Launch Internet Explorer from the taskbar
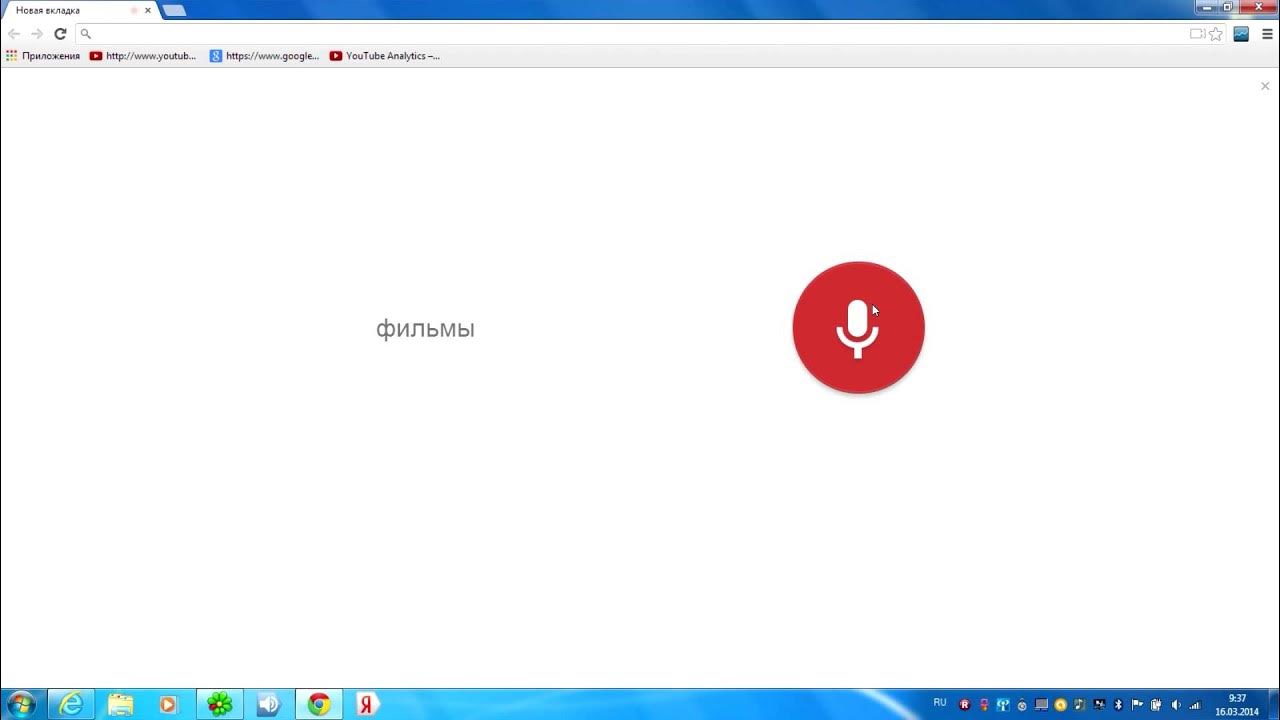This screenshot has height=720, width=1280. point(72,704)
